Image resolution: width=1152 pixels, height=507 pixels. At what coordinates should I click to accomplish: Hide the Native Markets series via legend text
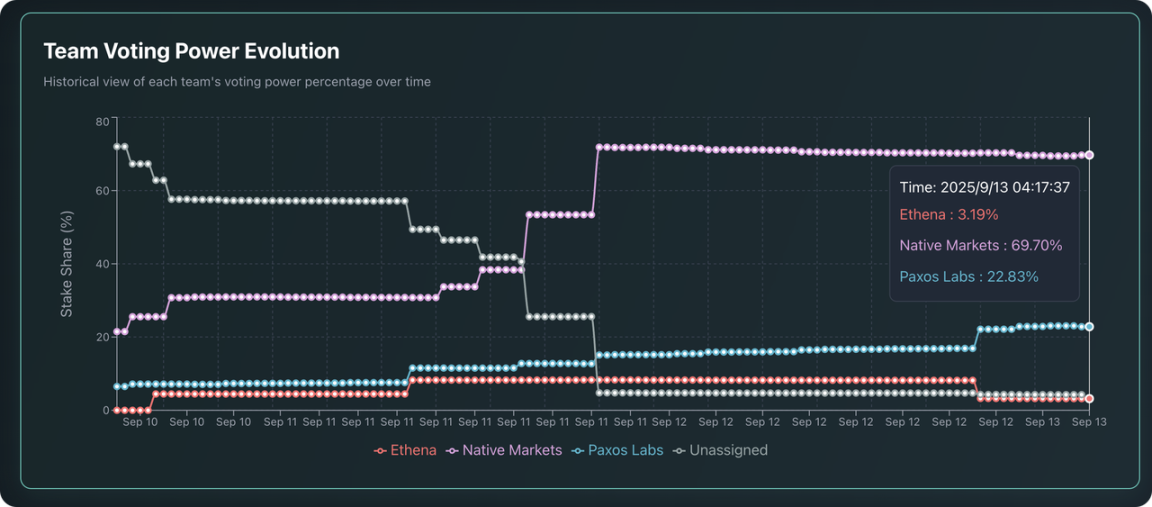[512, 451]
